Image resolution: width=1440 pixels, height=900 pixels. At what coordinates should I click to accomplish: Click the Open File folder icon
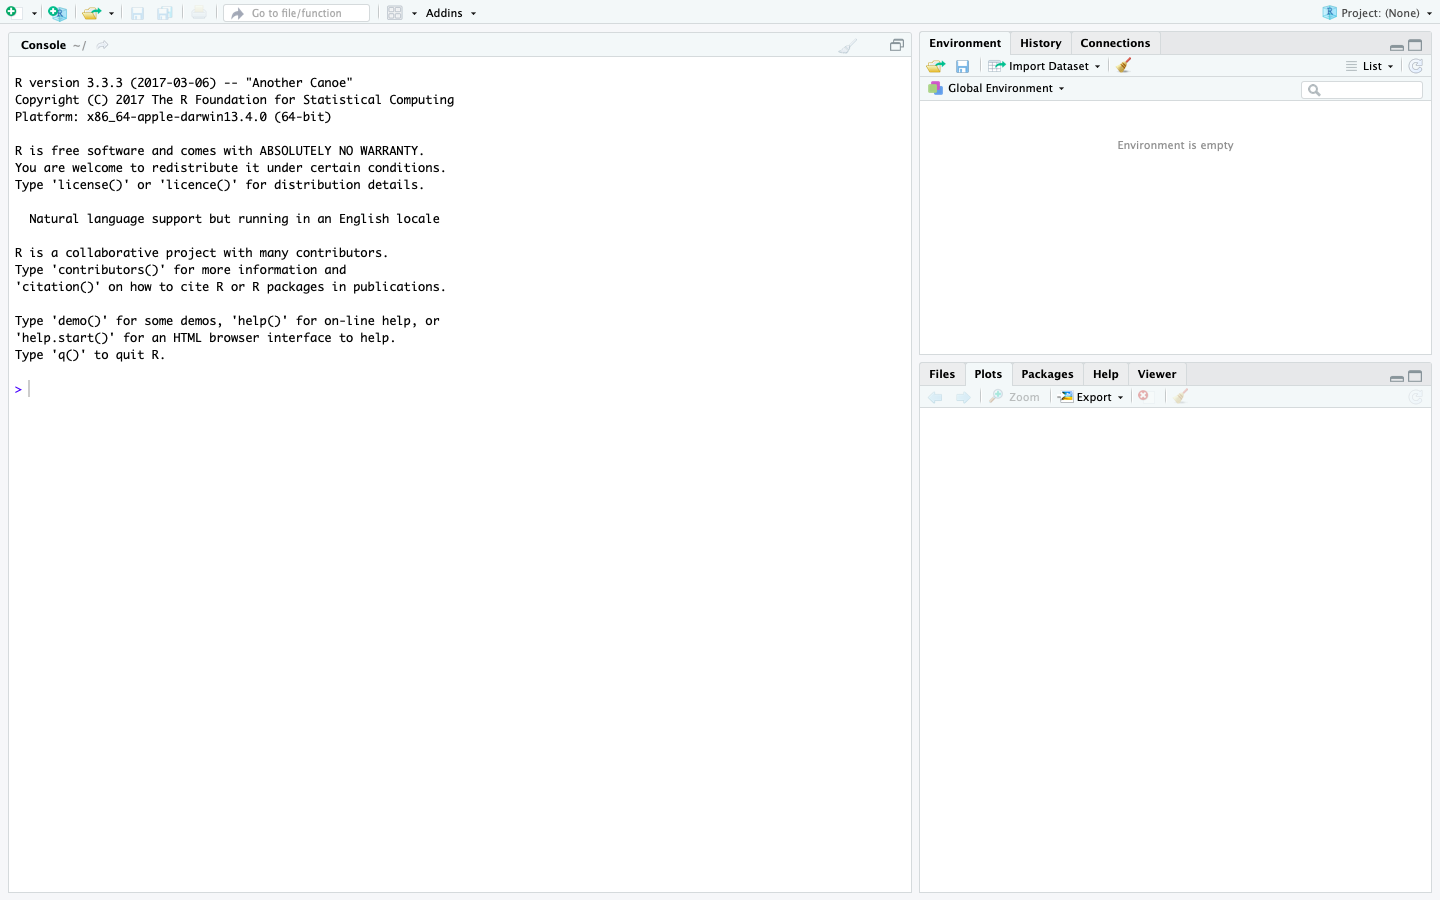click(x=91, y=13)
